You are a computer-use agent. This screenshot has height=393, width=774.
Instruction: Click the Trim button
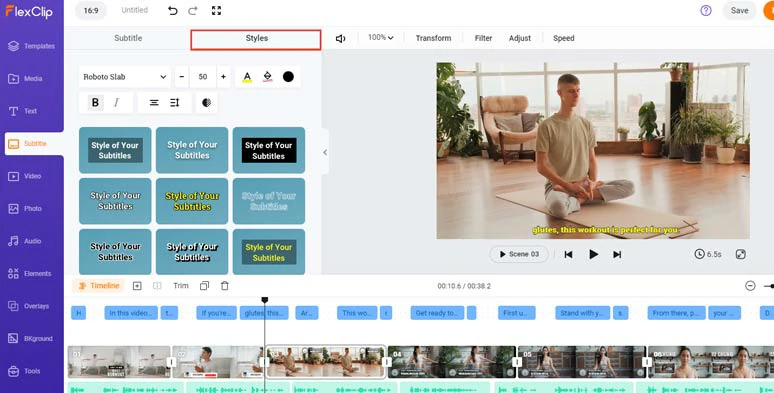181,286
